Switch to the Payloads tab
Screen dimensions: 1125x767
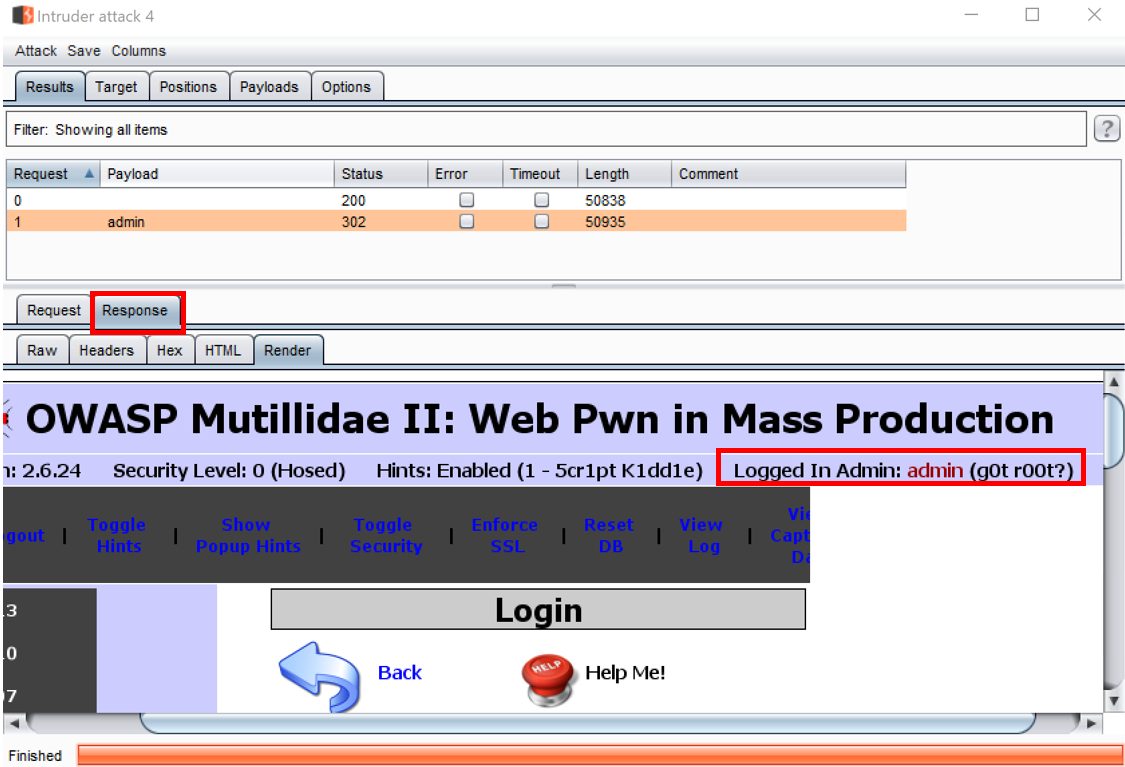point(269,87)
